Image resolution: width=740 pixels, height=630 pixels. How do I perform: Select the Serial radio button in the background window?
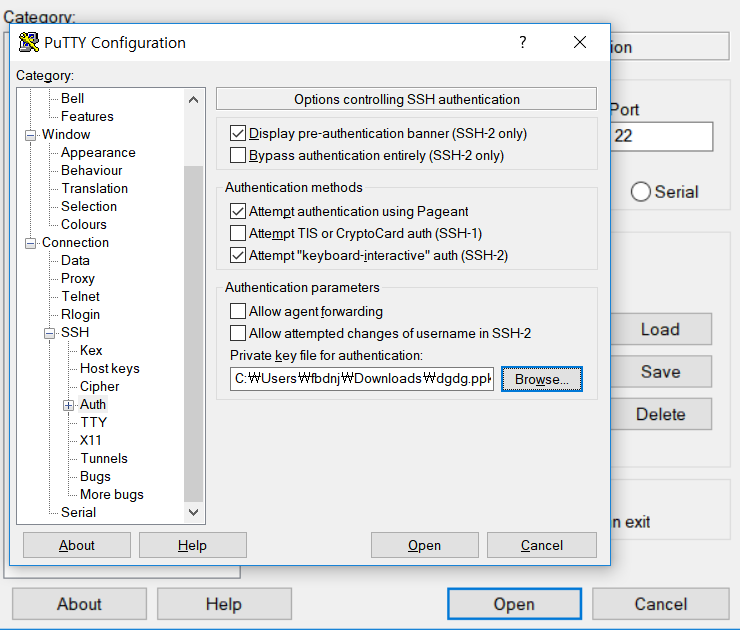point(640,192)
